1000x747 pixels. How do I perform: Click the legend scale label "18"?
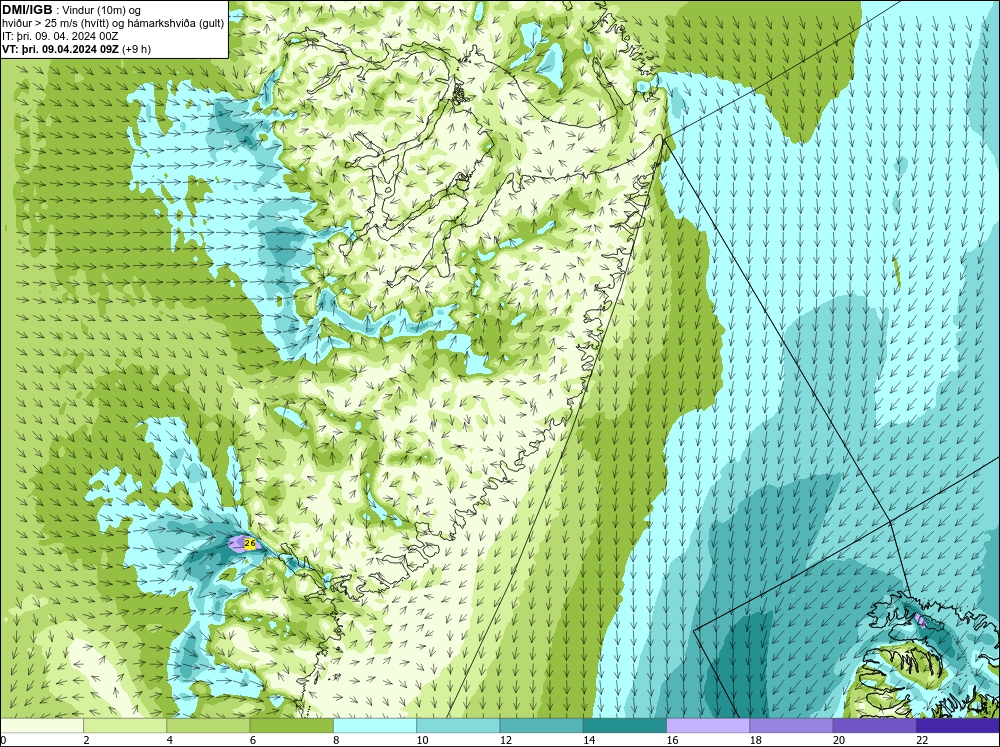(x=756, y=740)
